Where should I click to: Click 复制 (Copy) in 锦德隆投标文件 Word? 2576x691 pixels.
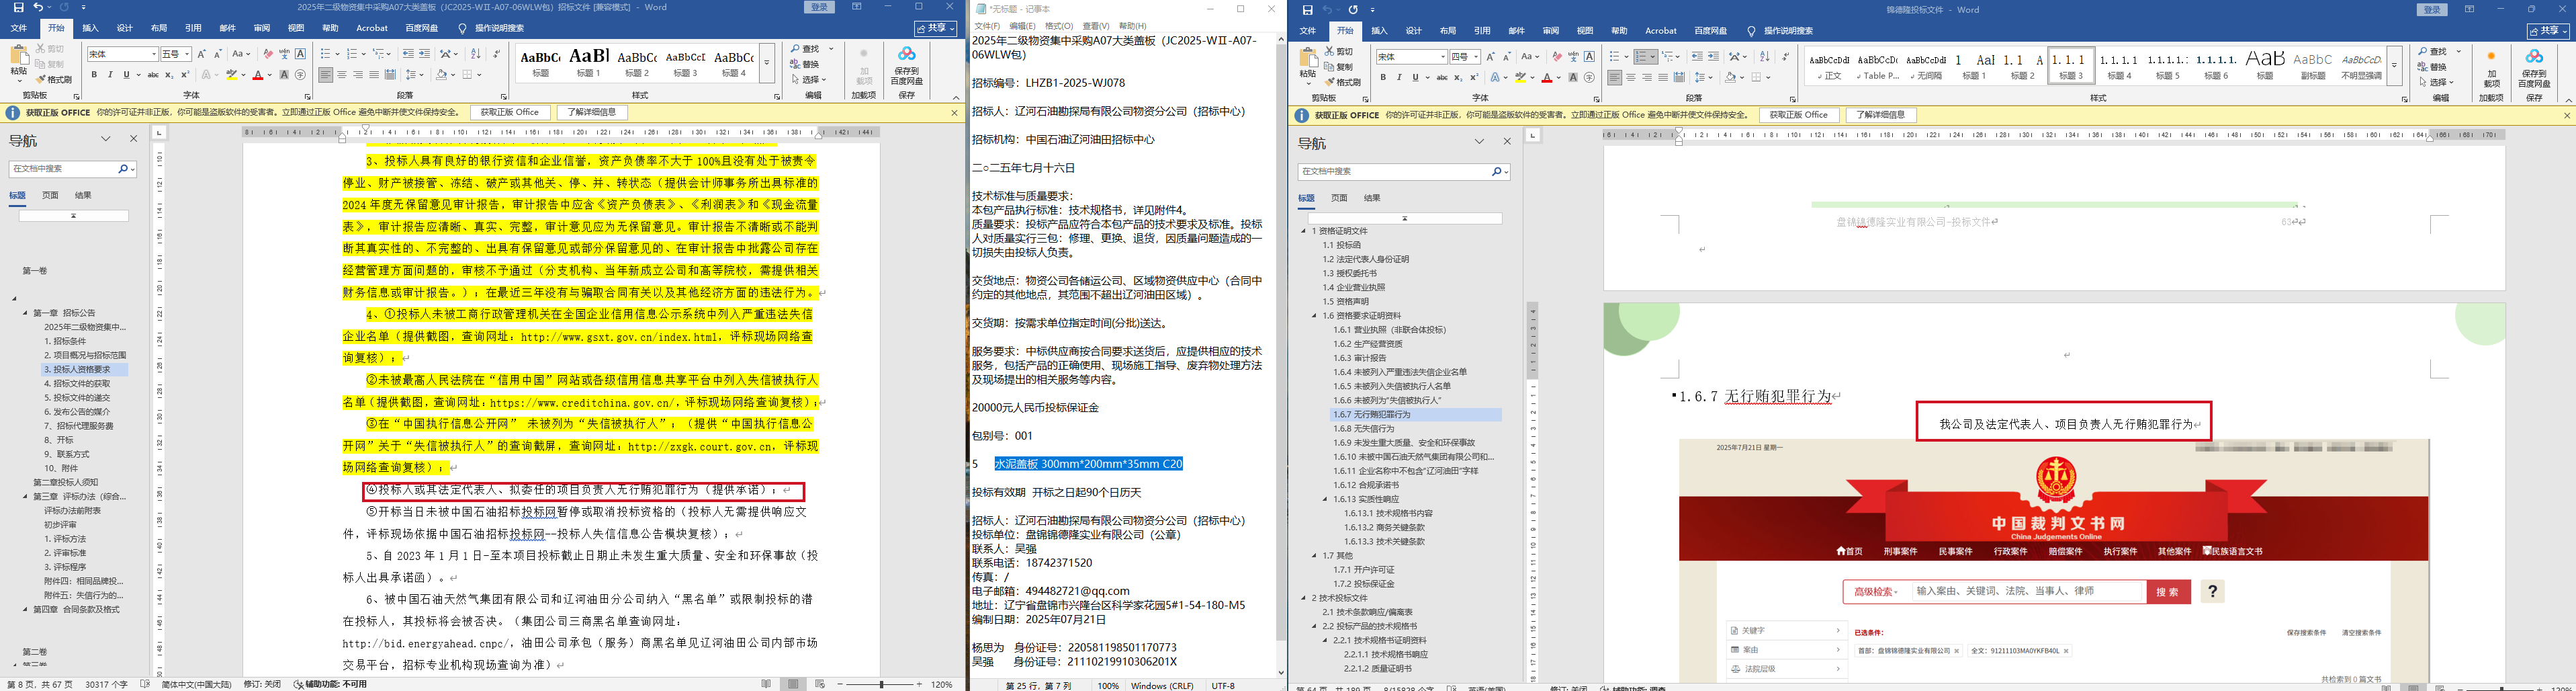click(x=1338, y=67)
